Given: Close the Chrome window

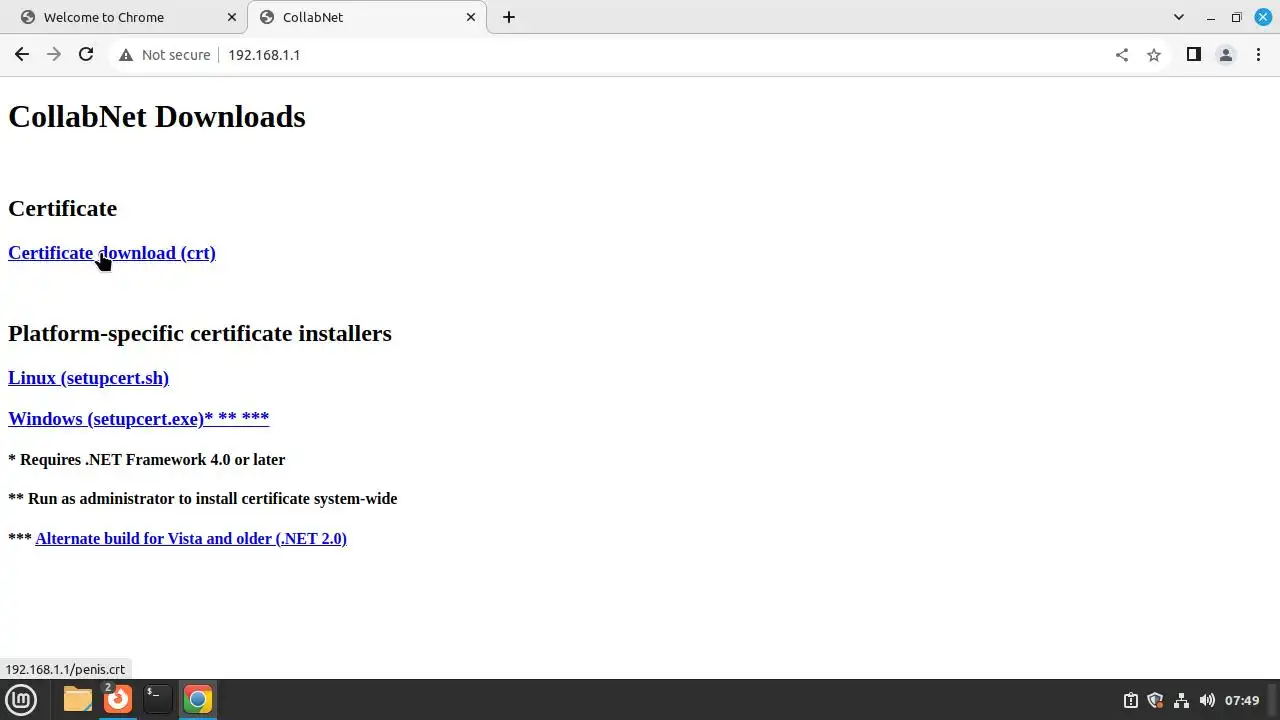Looking at the screenshot, I should [x=1263, y=17].
